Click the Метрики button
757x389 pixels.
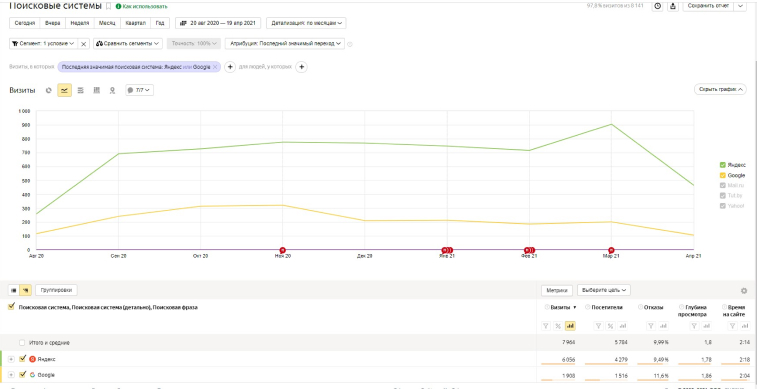coord(557,291)
